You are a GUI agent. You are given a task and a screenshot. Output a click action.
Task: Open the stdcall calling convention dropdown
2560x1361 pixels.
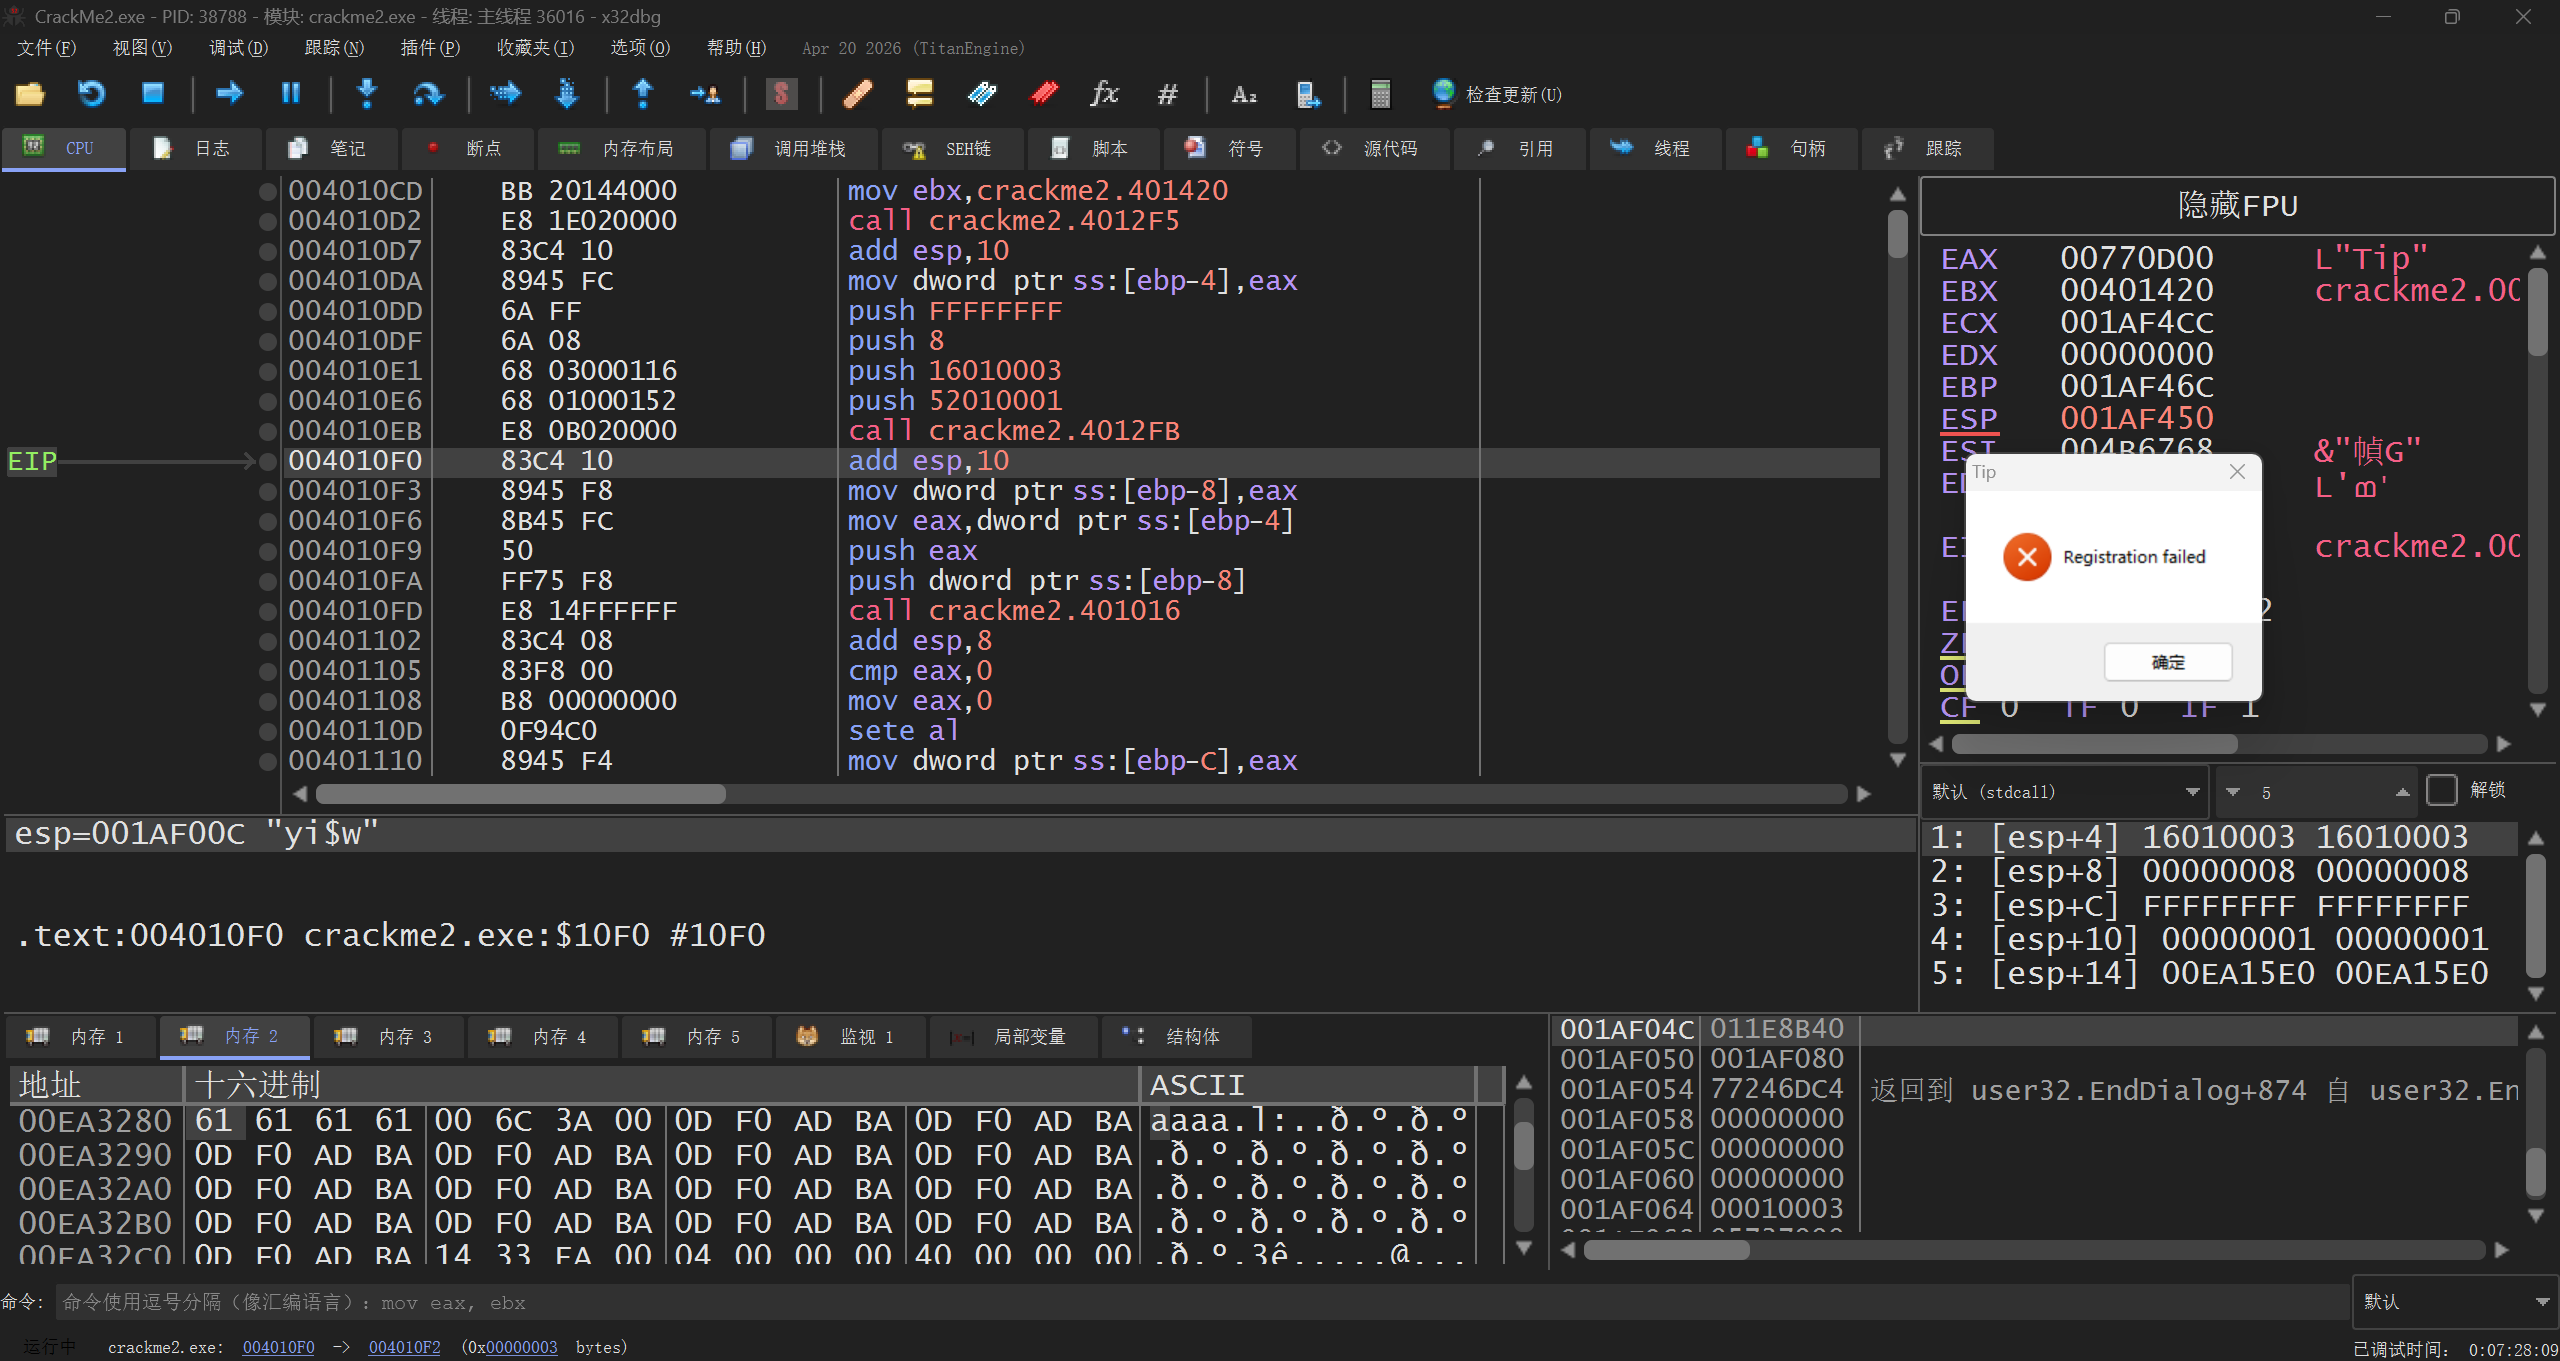pyautogui.click(x=2065, y=791)
